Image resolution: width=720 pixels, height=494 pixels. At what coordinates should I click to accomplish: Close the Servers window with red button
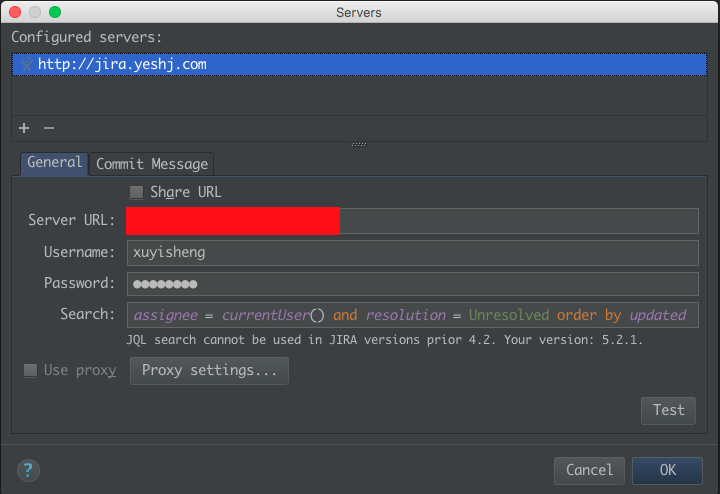tap(15, 12)
